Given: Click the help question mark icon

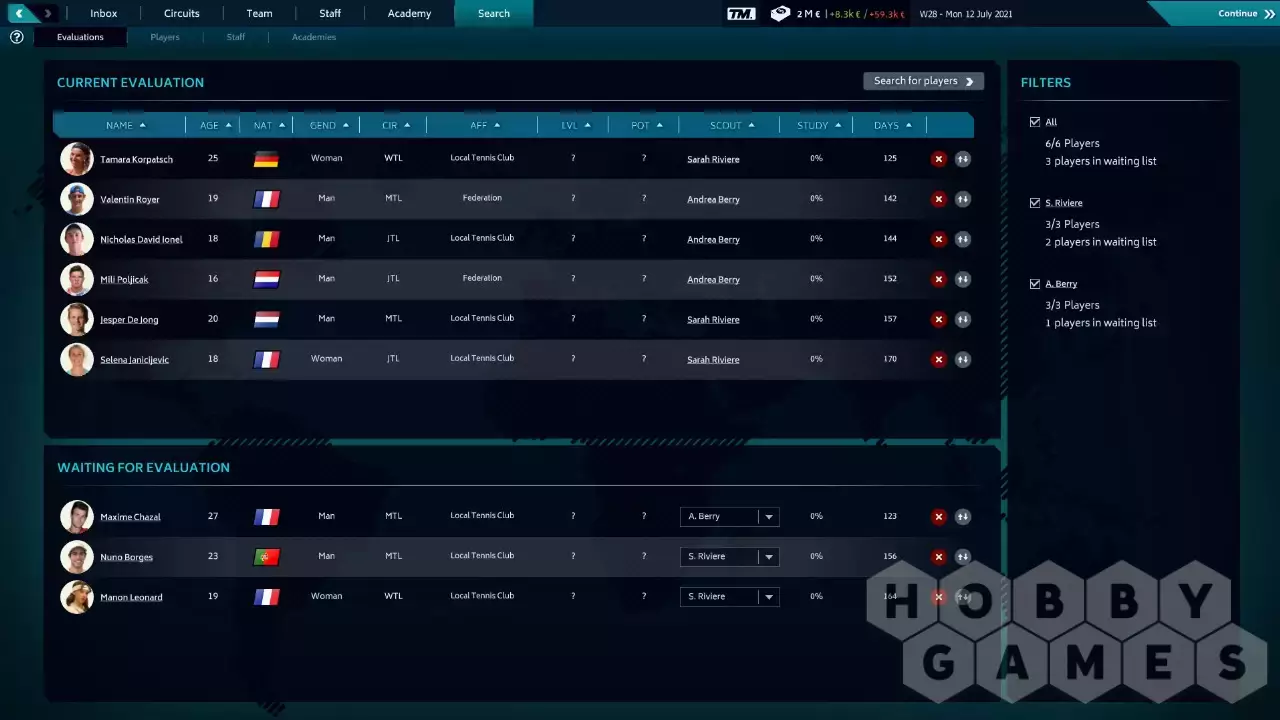Looking at the screenshot, I should point(16,37).
